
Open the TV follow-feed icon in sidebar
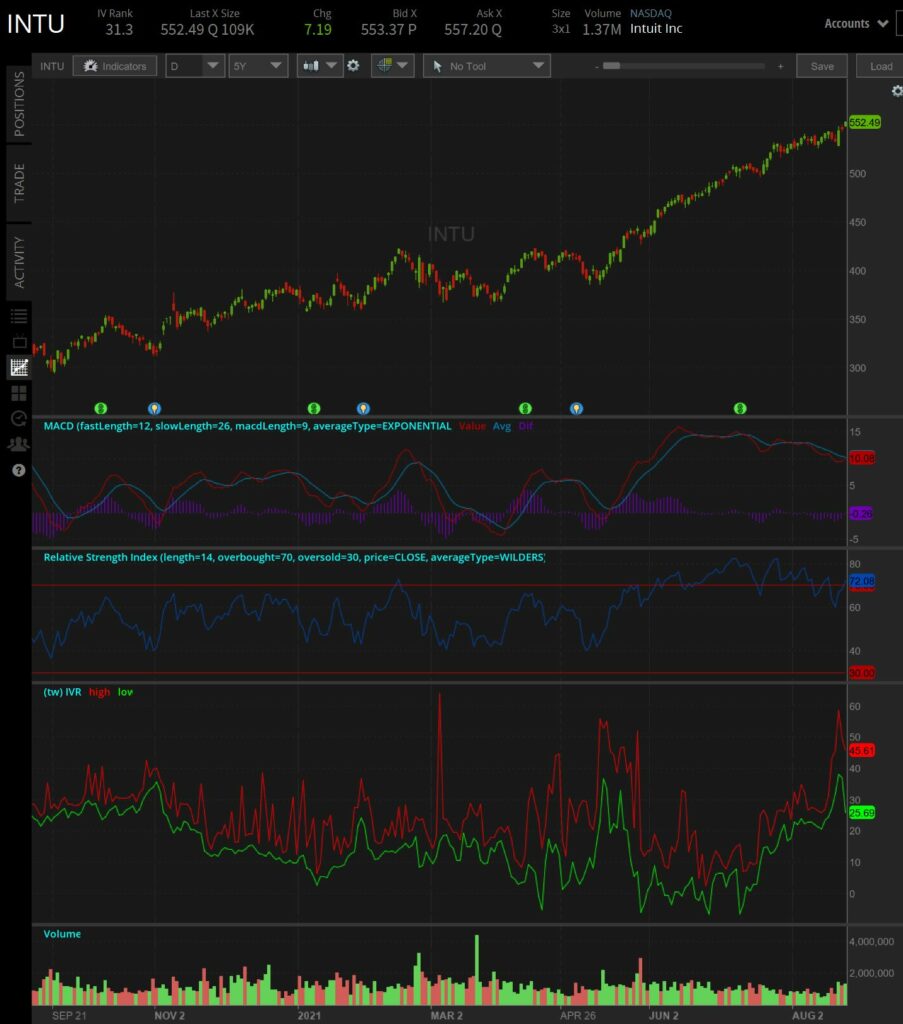19,342
